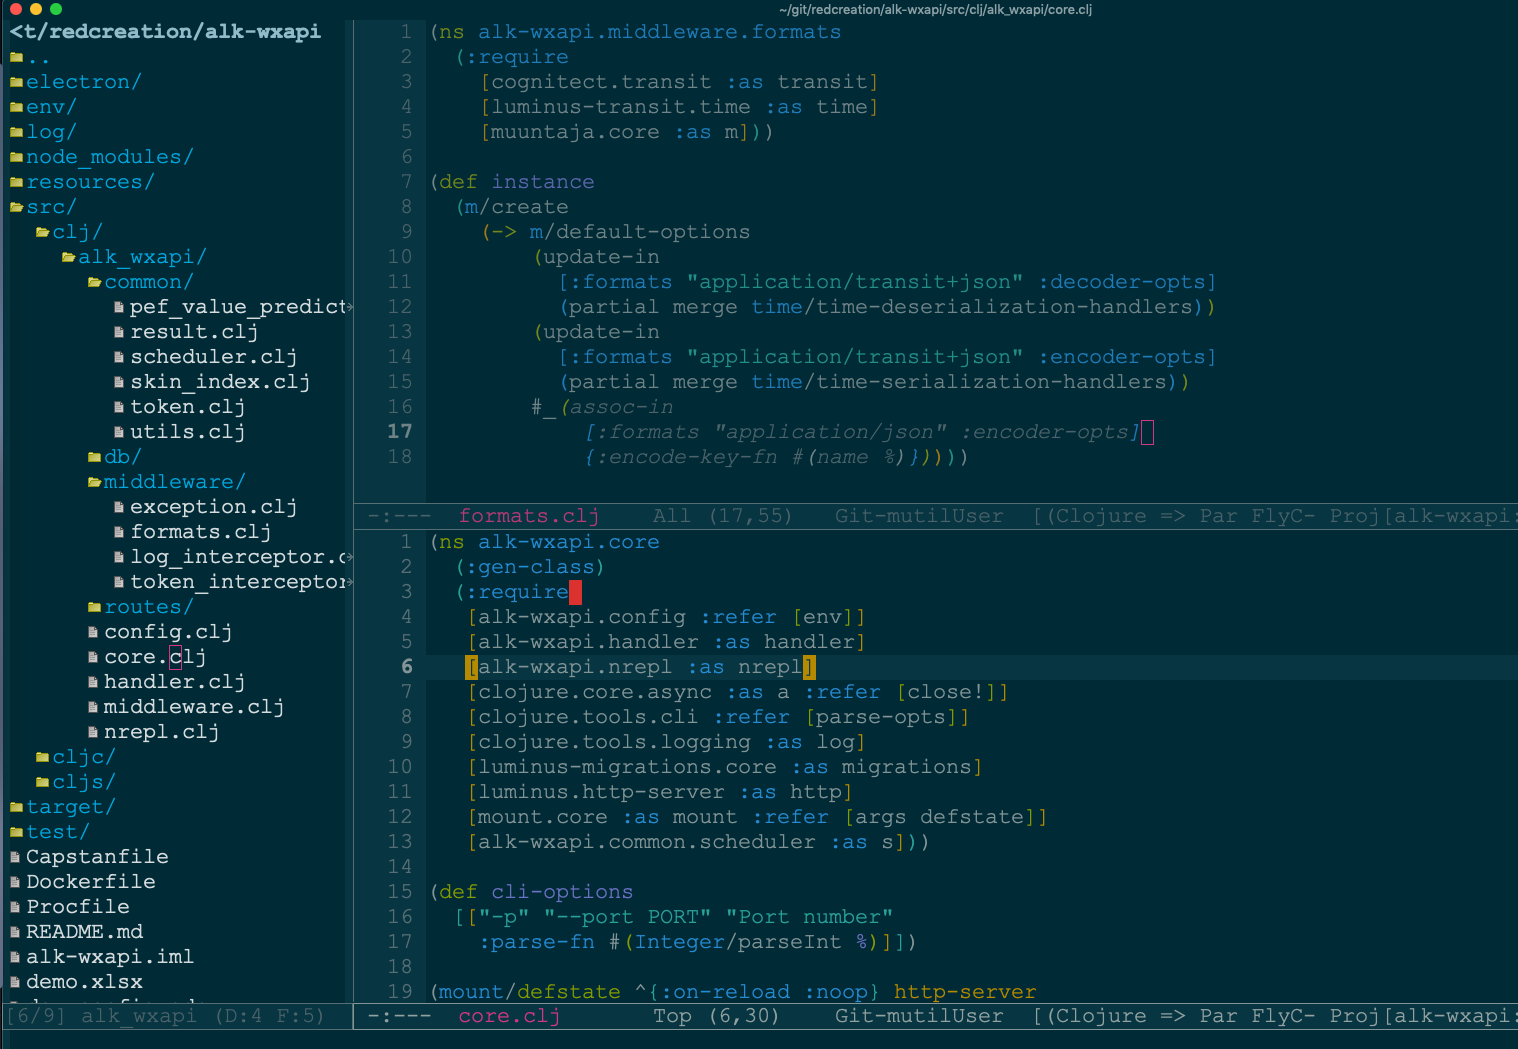Open demo.xlsx in file tree

pyautogui.click(x=84, y=982)
